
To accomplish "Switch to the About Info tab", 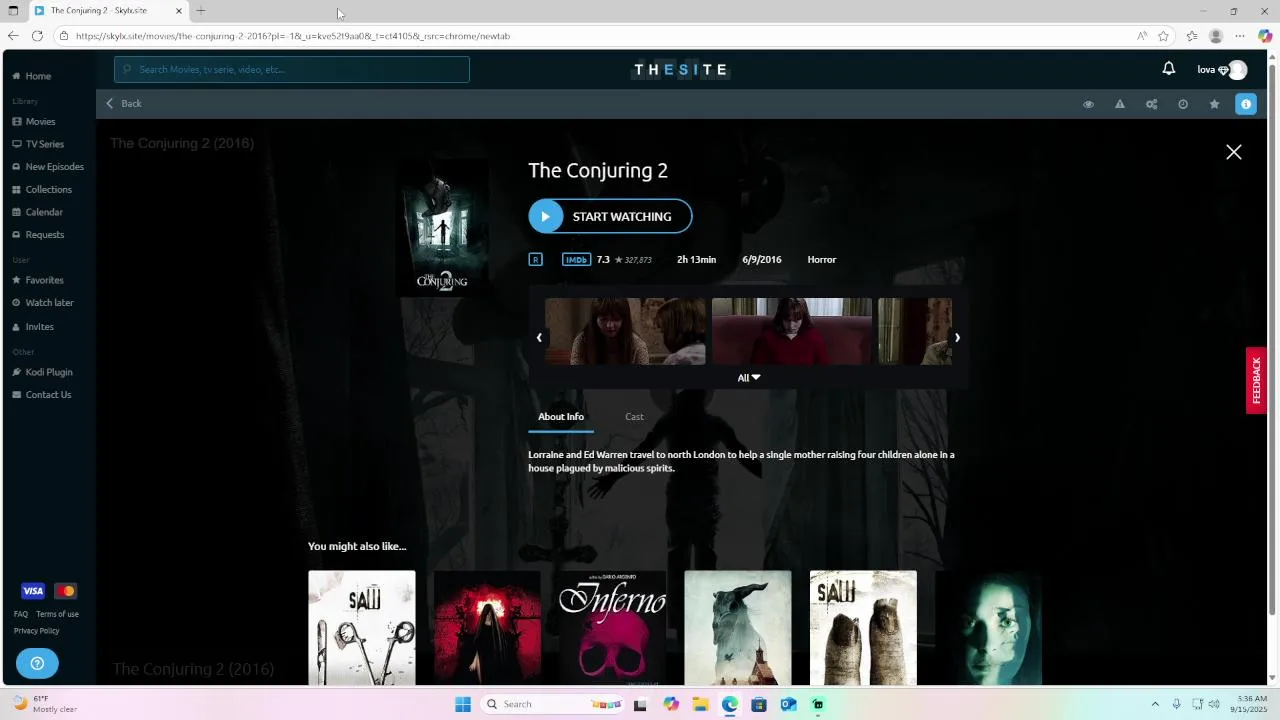I will pos(561,417).
